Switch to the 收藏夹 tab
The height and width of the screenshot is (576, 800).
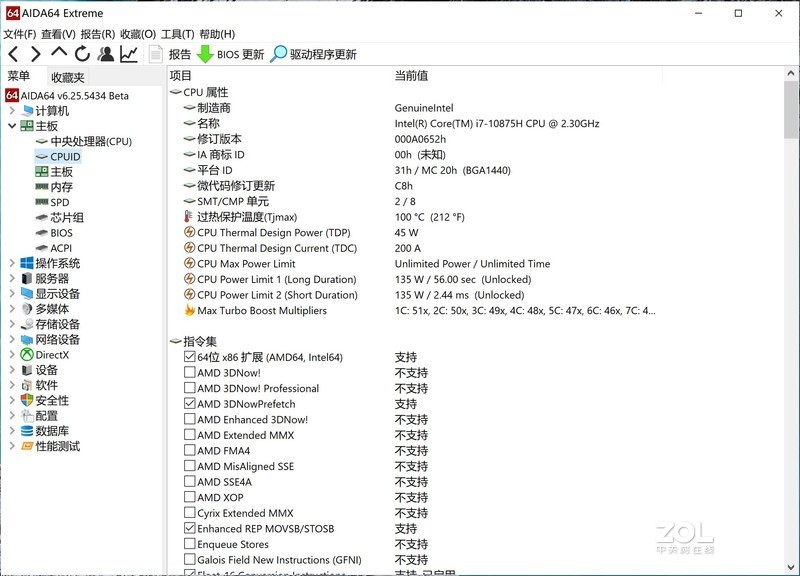pos(70,77)
